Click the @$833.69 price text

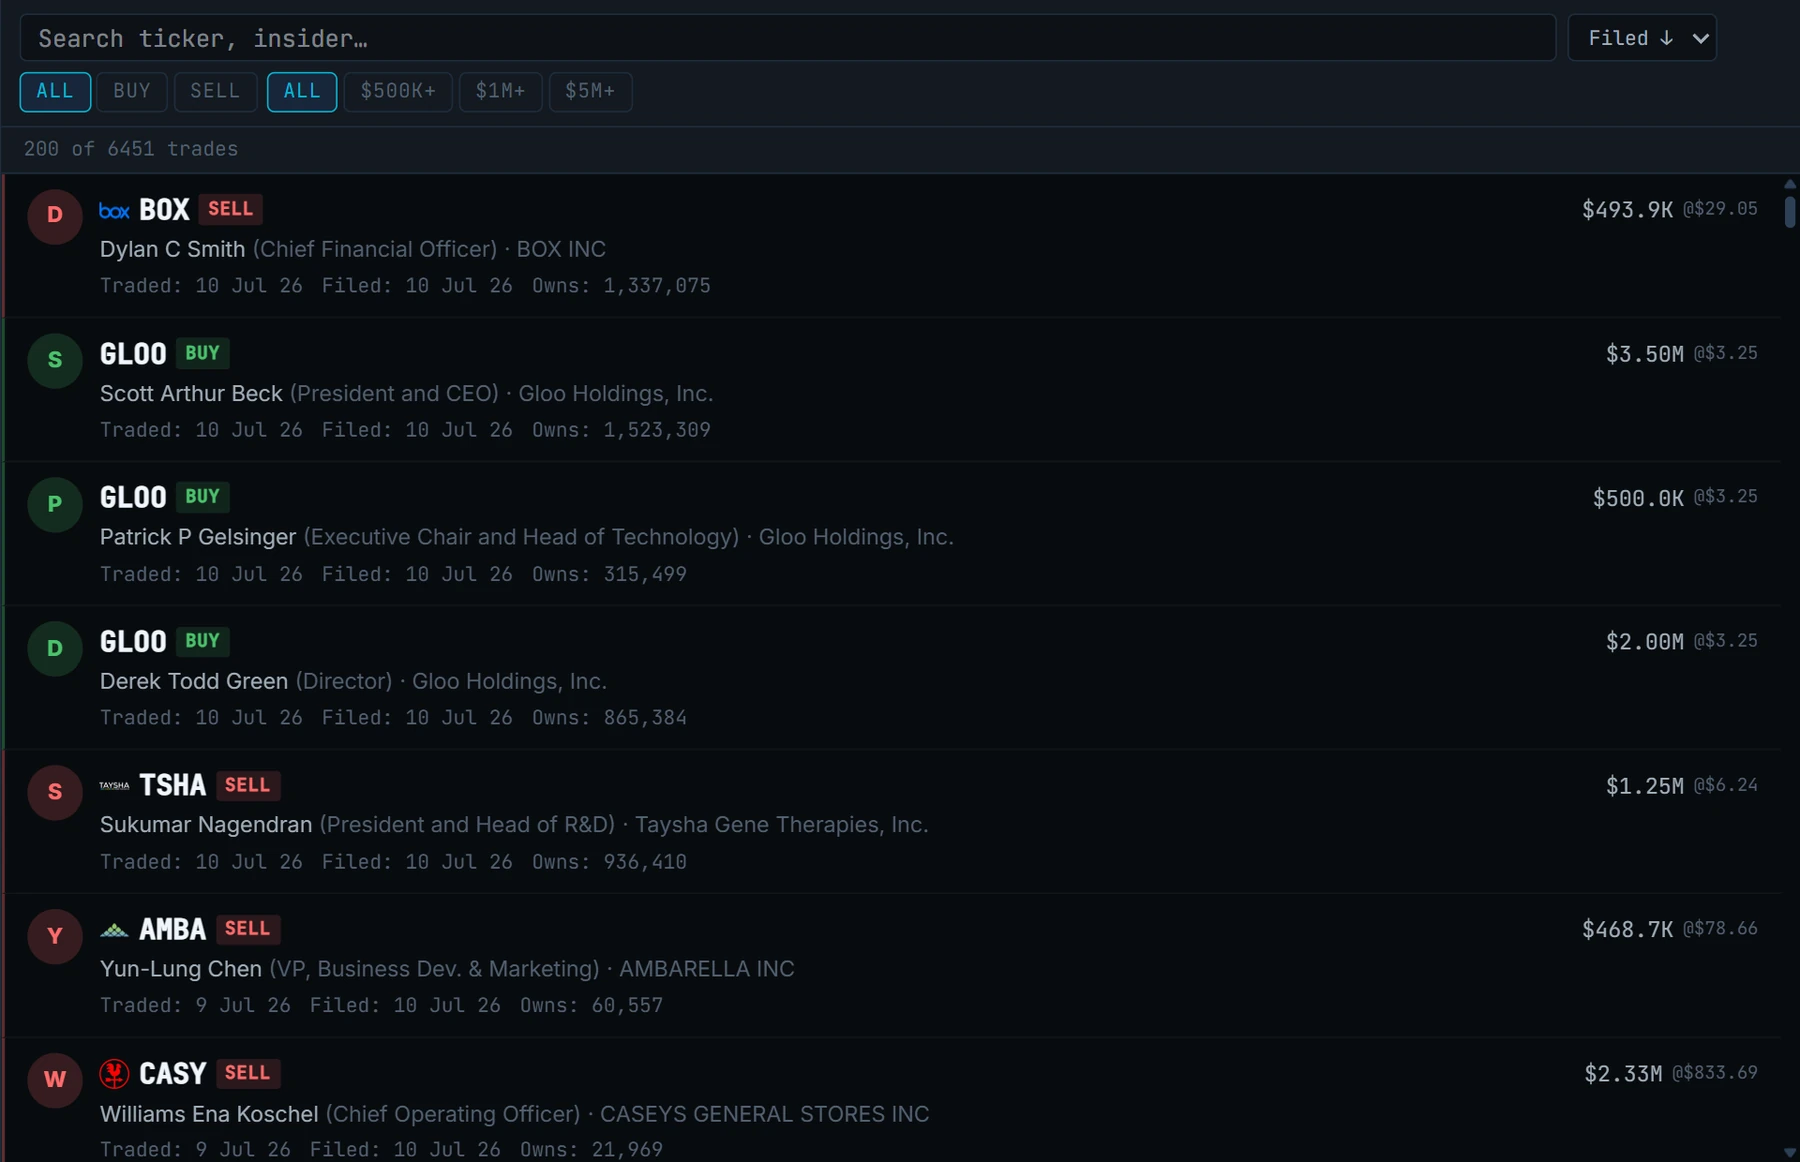pyautogui.click(x=1715, y=1073)
